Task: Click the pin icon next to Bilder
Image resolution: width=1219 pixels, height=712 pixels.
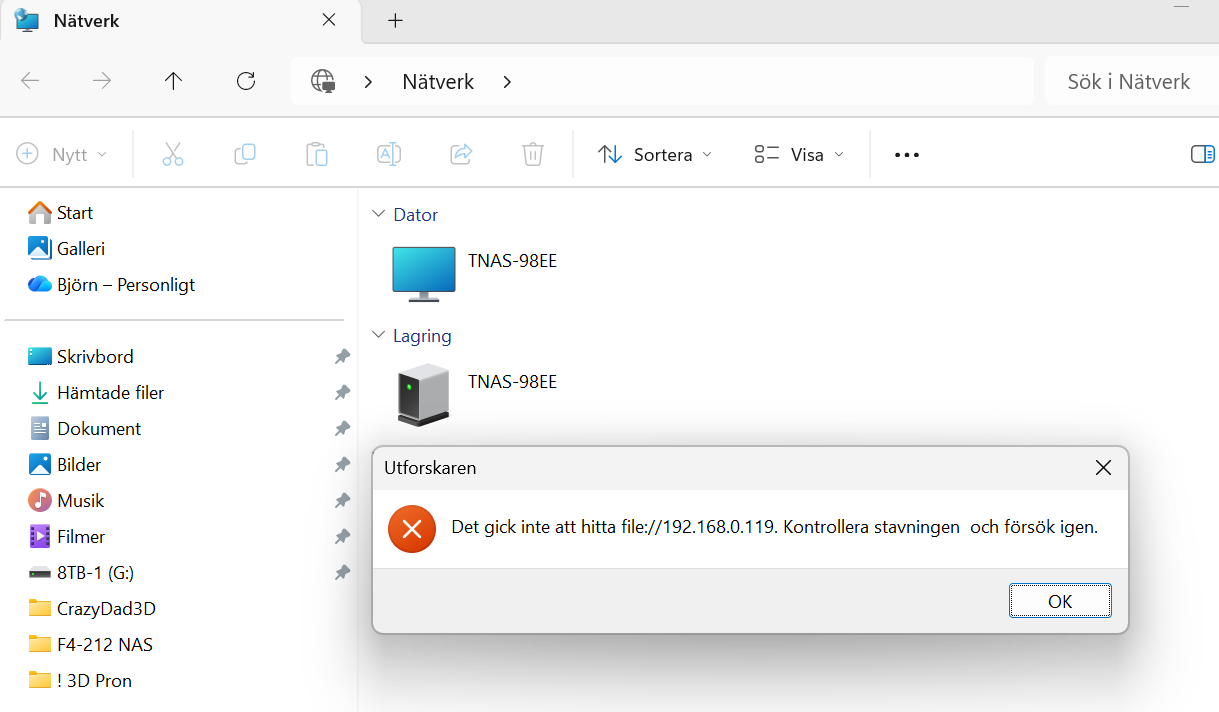Action: coord(342,464)
